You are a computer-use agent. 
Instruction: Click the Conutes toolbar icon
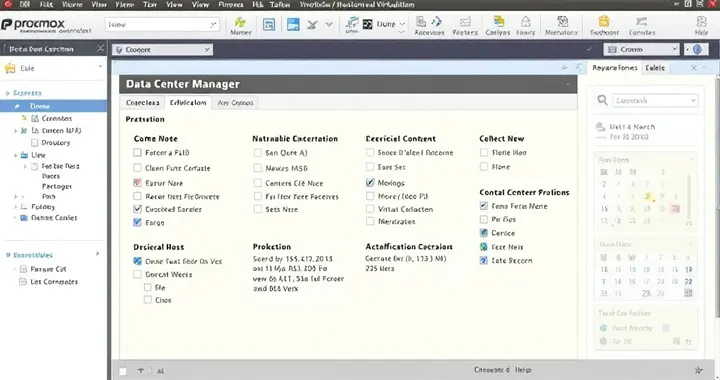[x=641, y=22]
